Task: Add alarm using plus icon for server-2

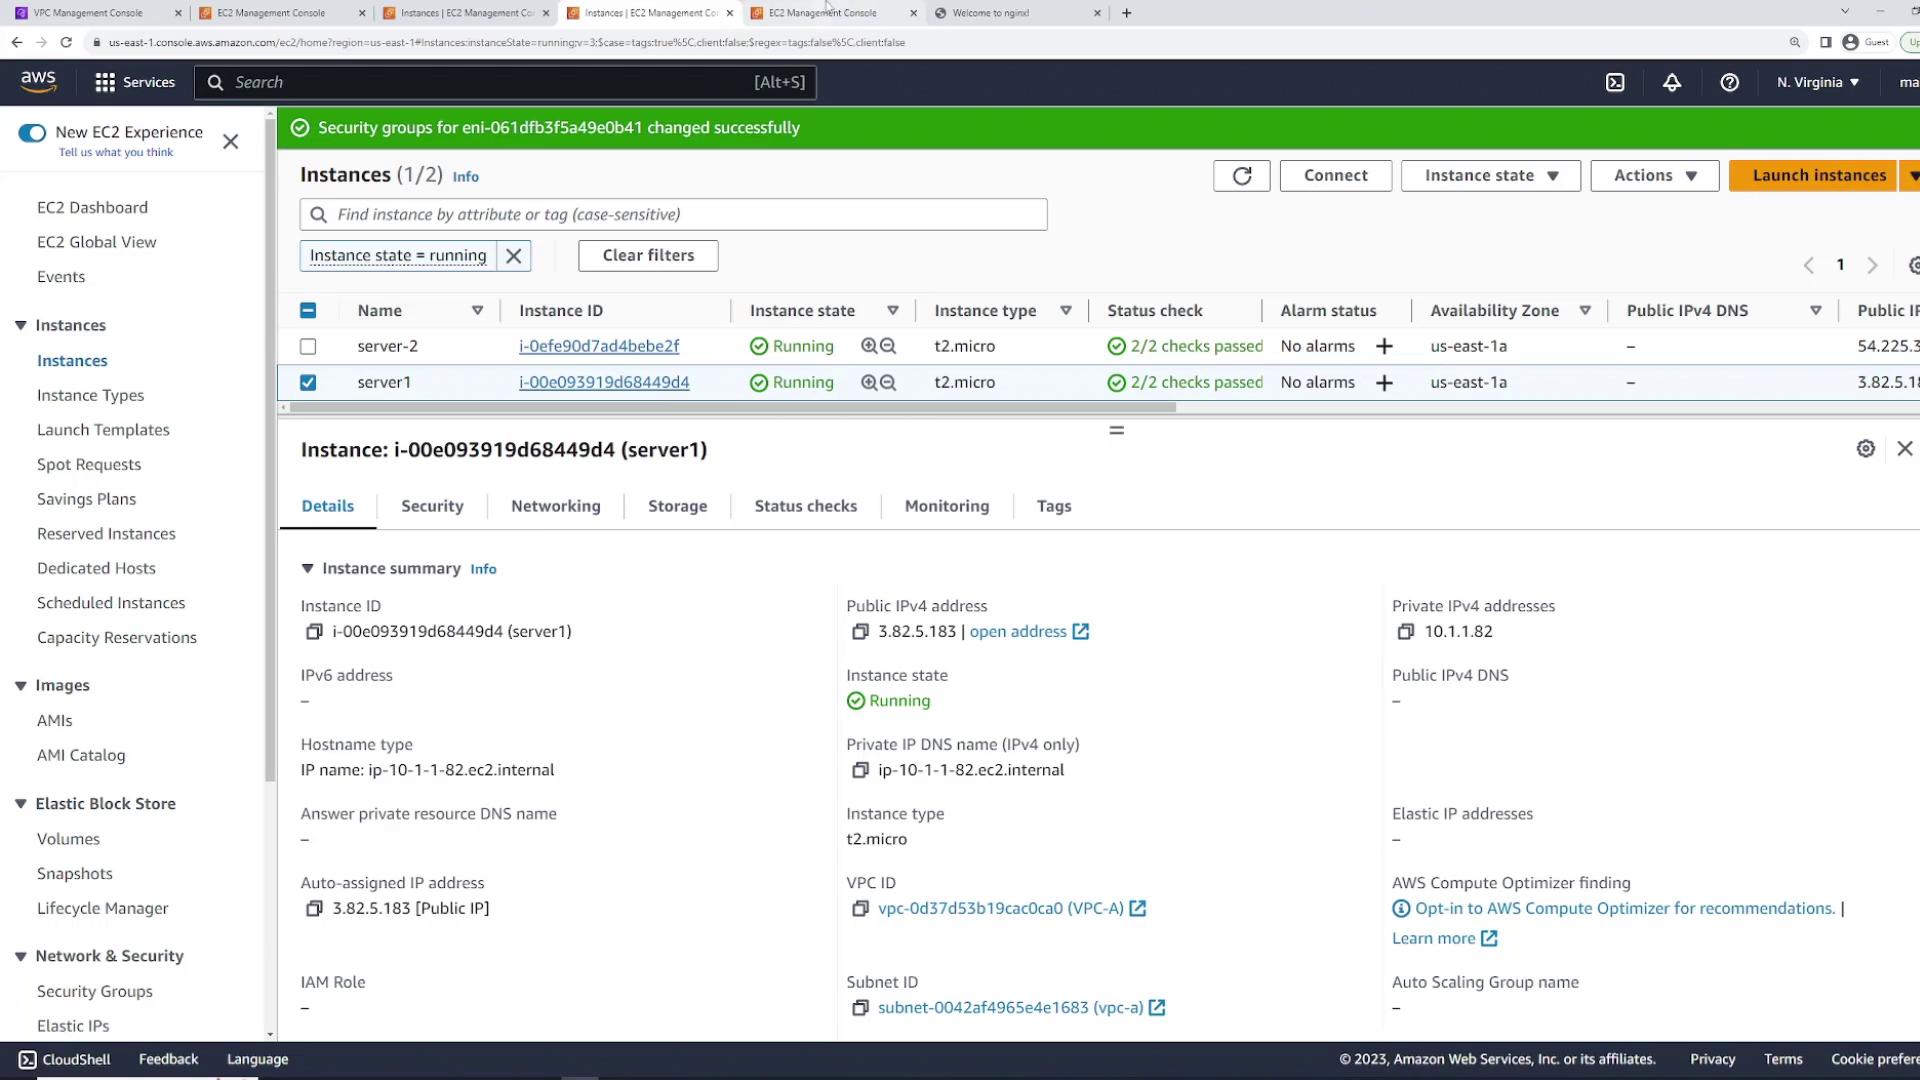Action: tap(1384, 346)
